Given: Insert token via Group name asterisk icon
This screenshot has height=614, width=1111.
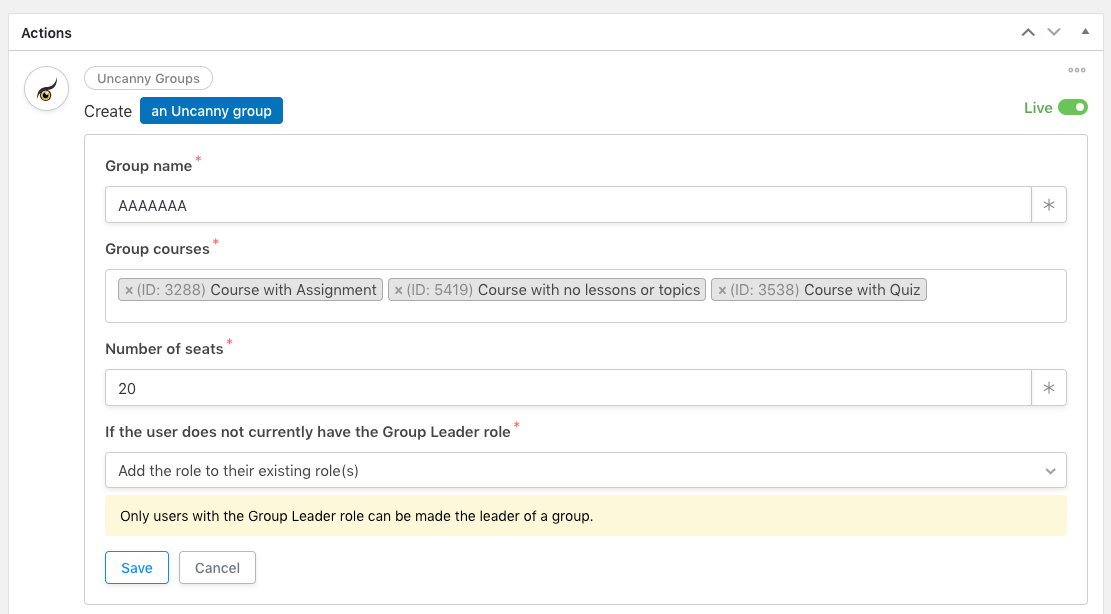Looking at the screenshot, I should coord(1049,205).
